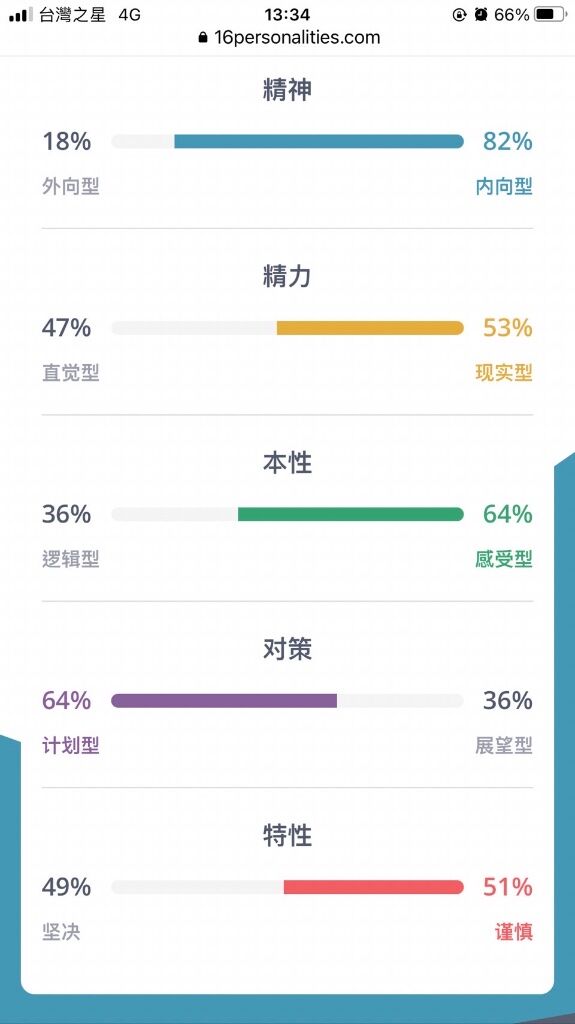Viewport: 575px width, 1024px height.
Task: Select the 内向型 label
Action: [504, 187]
